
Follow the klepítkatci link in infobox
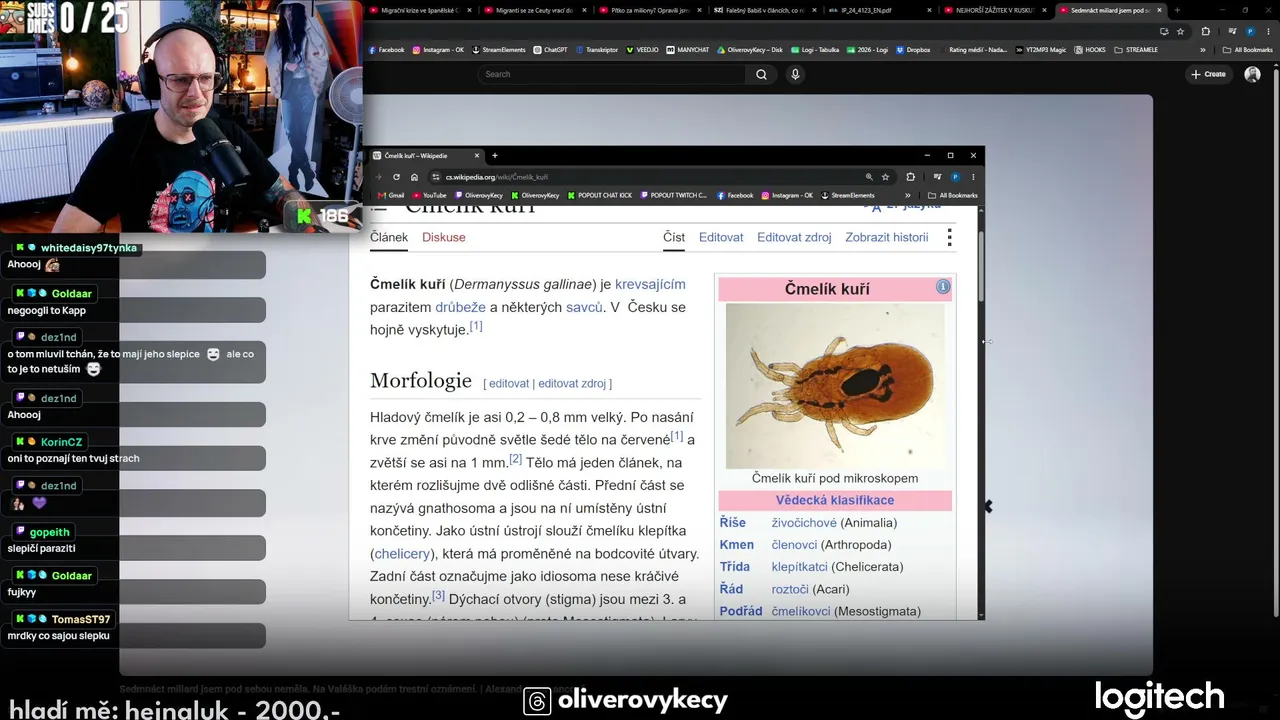(x=800, y=567)
